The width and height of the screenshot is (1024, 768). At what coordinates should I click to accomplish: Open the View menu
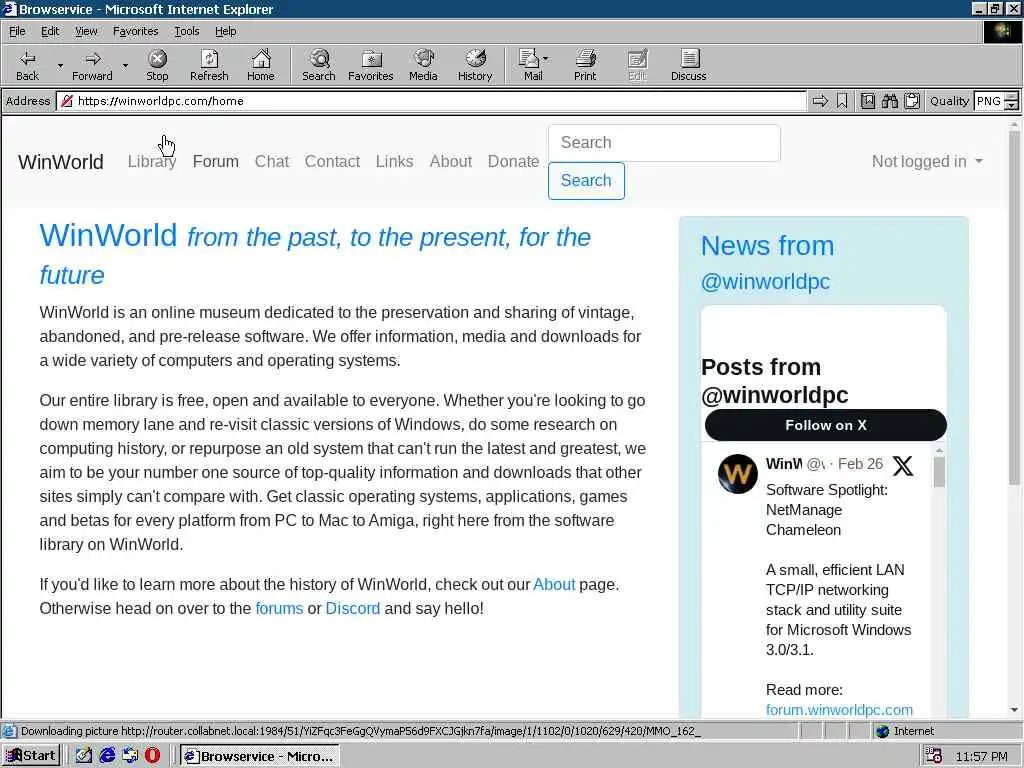pos(86,31)
